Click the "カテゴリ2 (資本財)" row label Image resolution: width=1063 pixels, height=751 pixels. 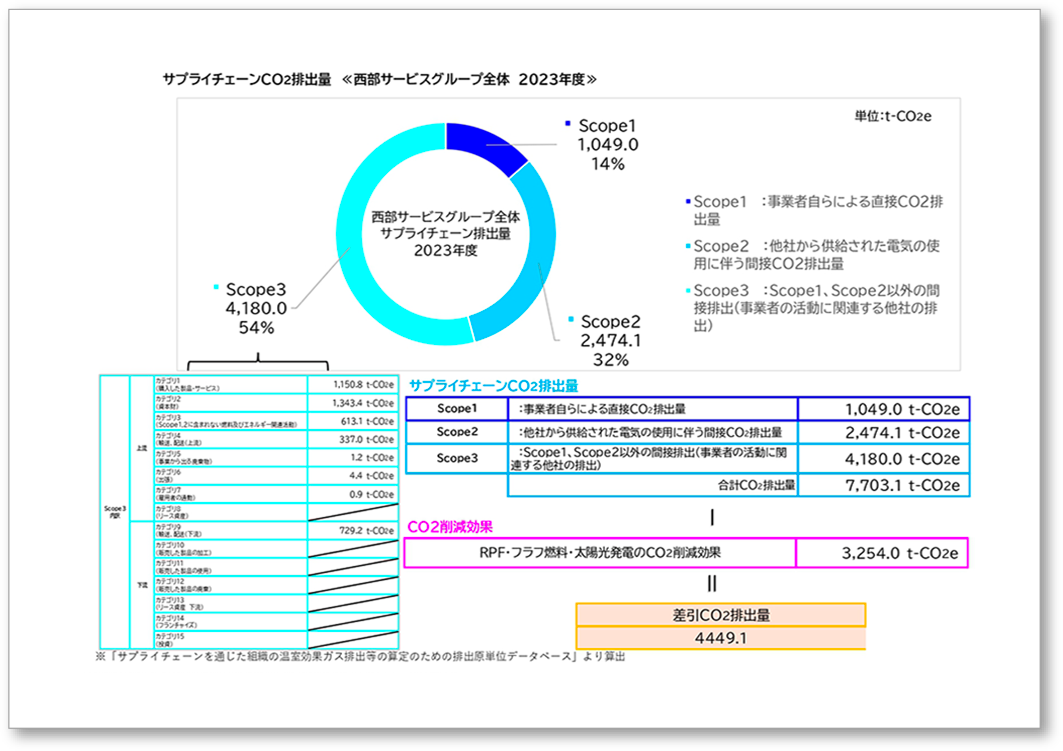[230, 403]
